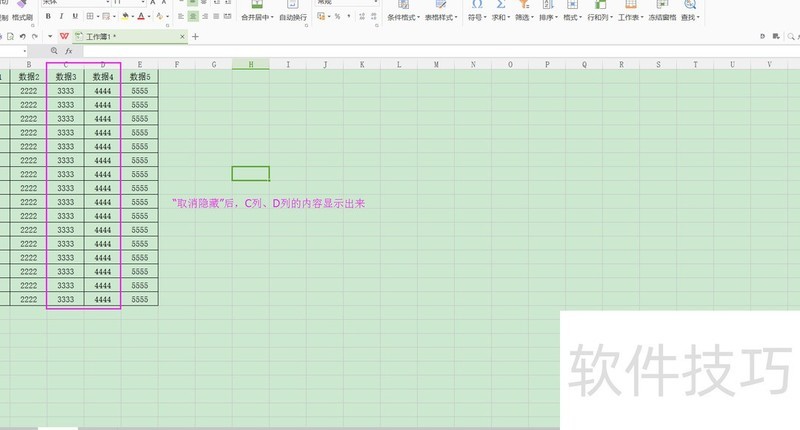Click the magnifier icon beside fx
Image resolution: width=800 pixels, height=430 pixels.
54,51
